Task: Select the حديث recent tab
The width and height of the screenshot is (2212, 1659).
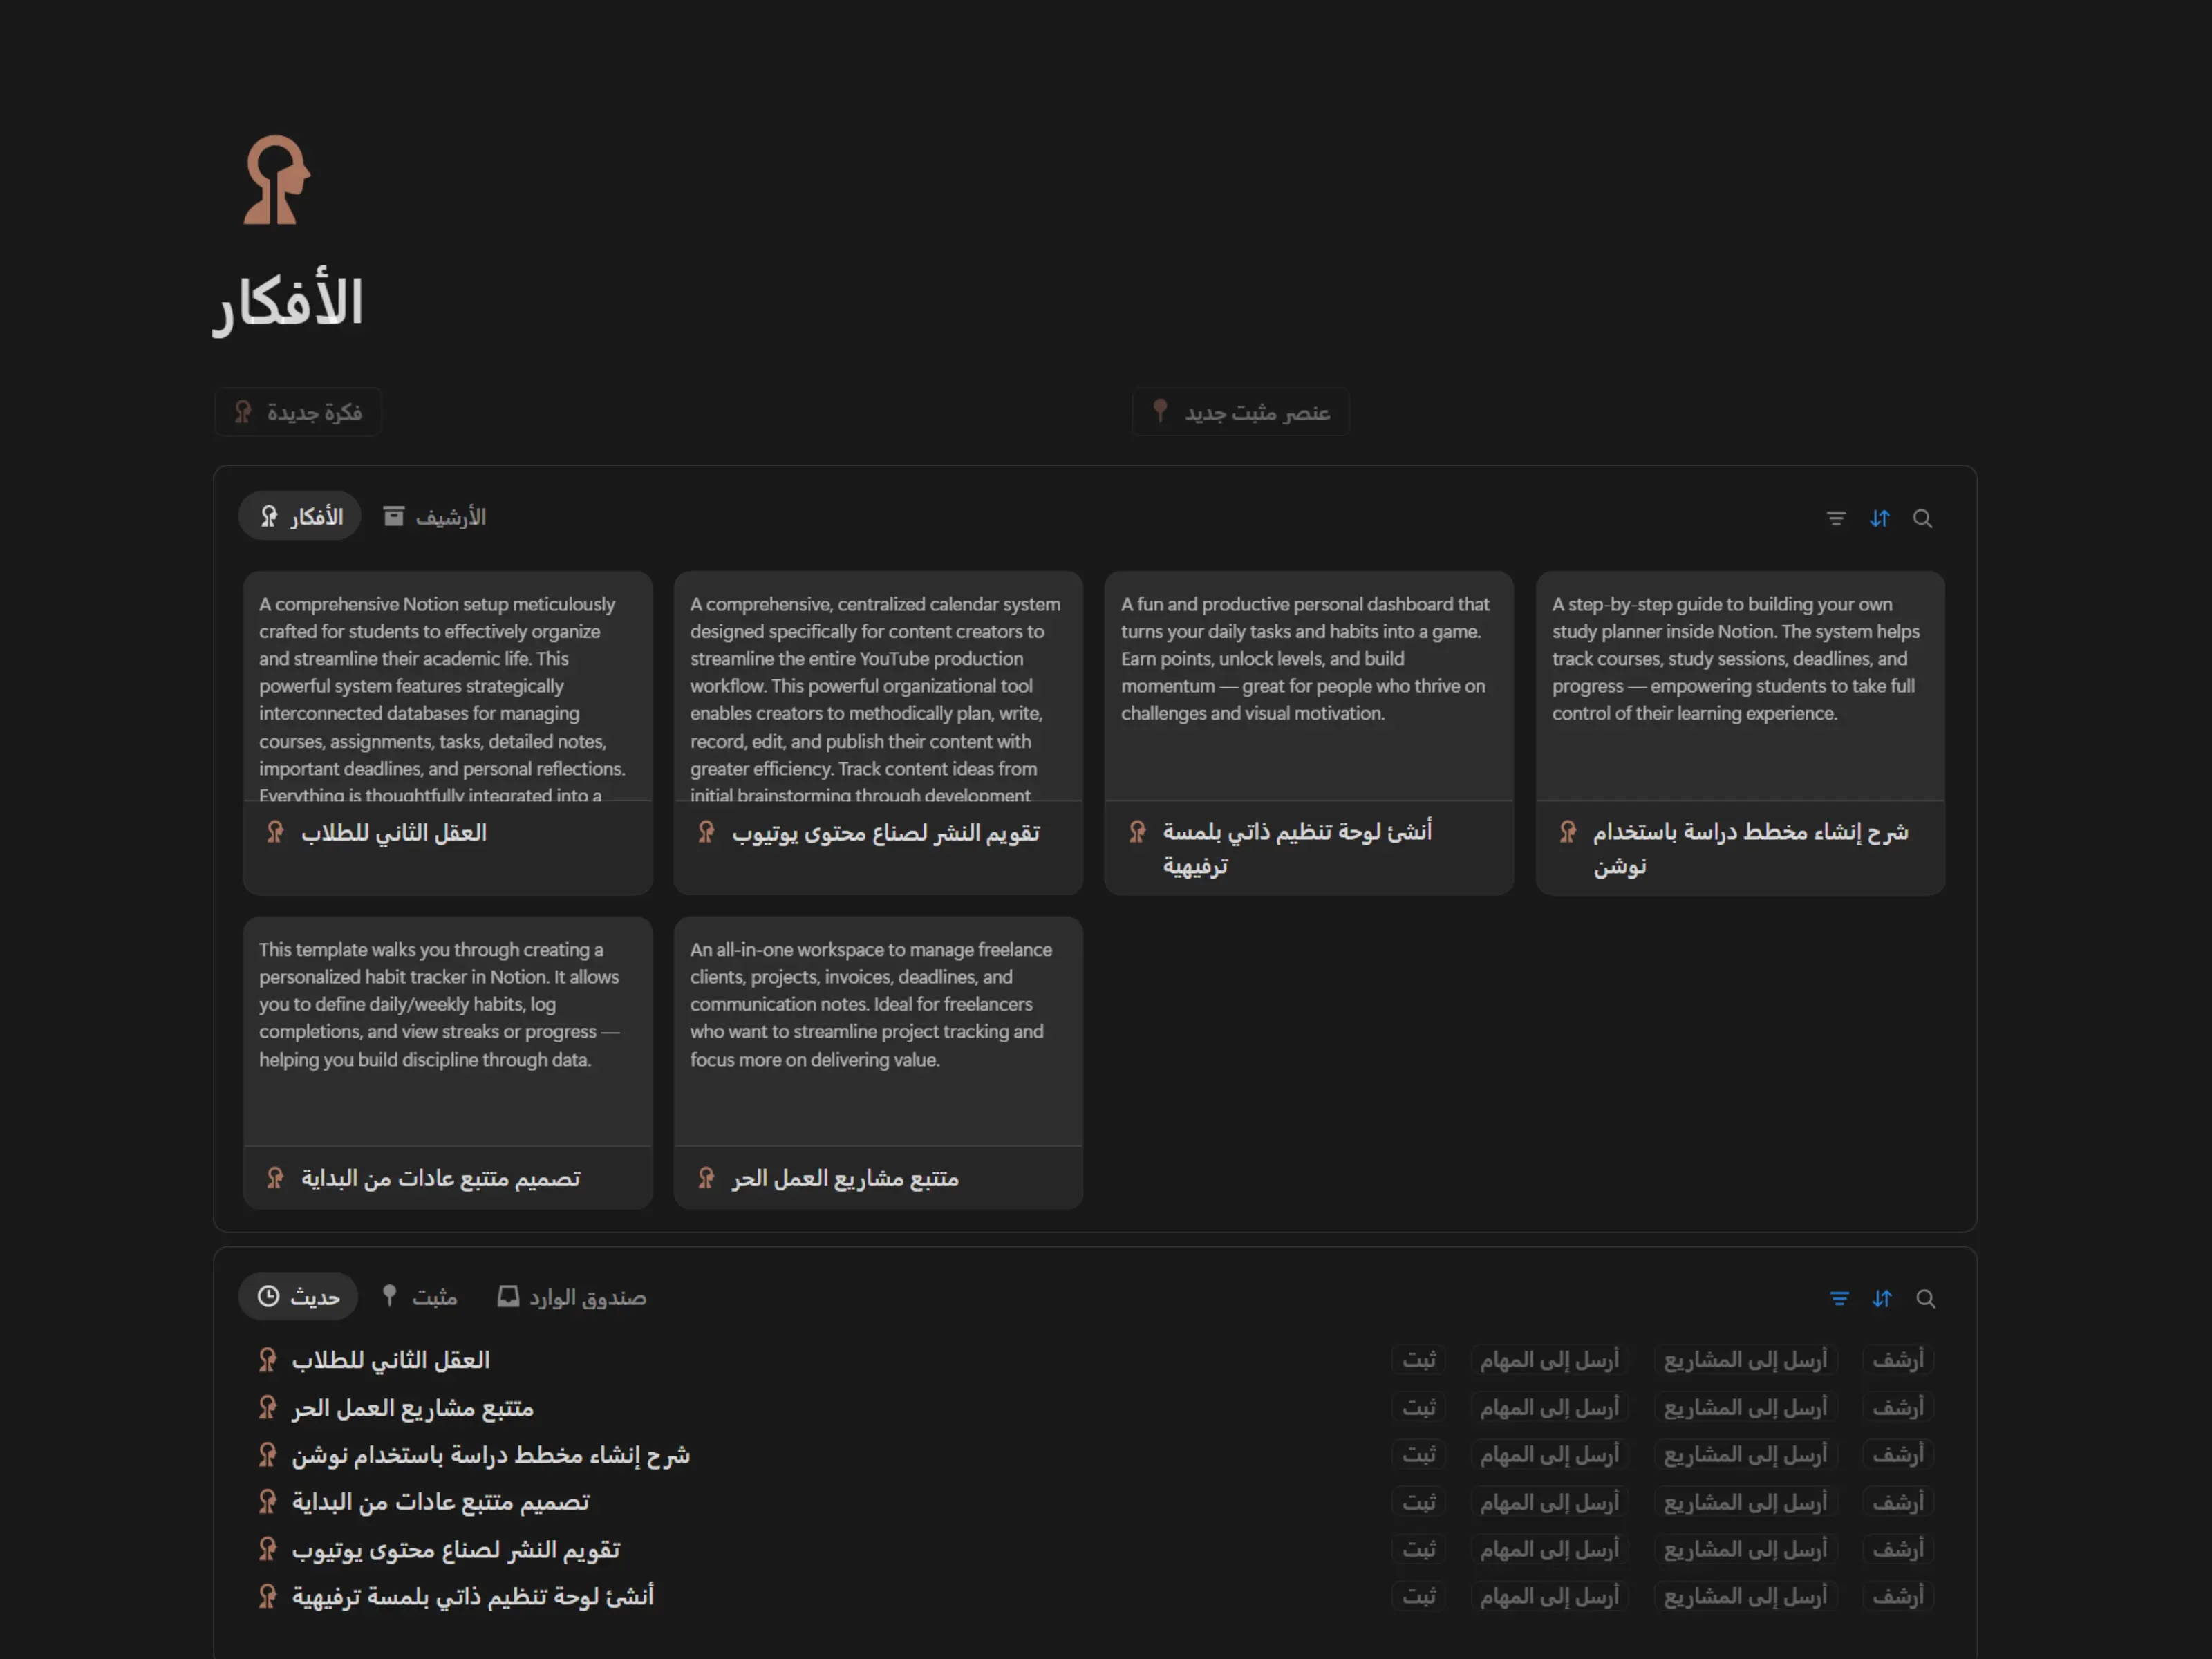Action: [298, 1297]
